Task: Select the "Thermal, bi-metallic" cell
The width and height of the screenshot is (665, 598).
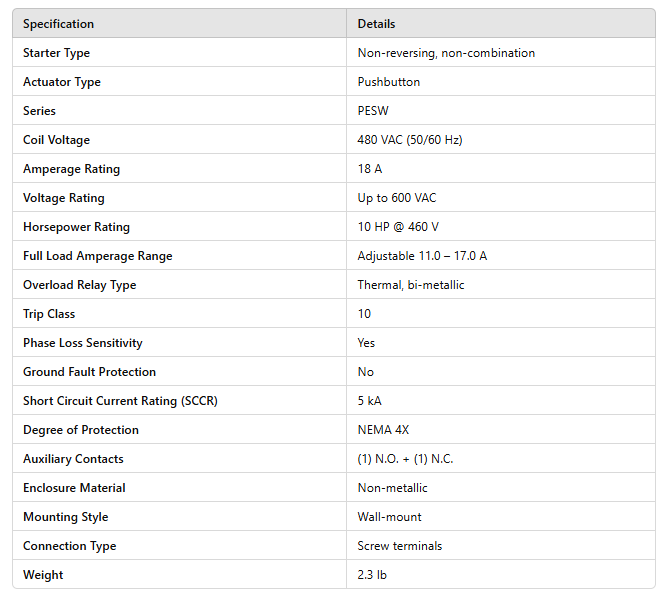Action: [x=411, y=285]
